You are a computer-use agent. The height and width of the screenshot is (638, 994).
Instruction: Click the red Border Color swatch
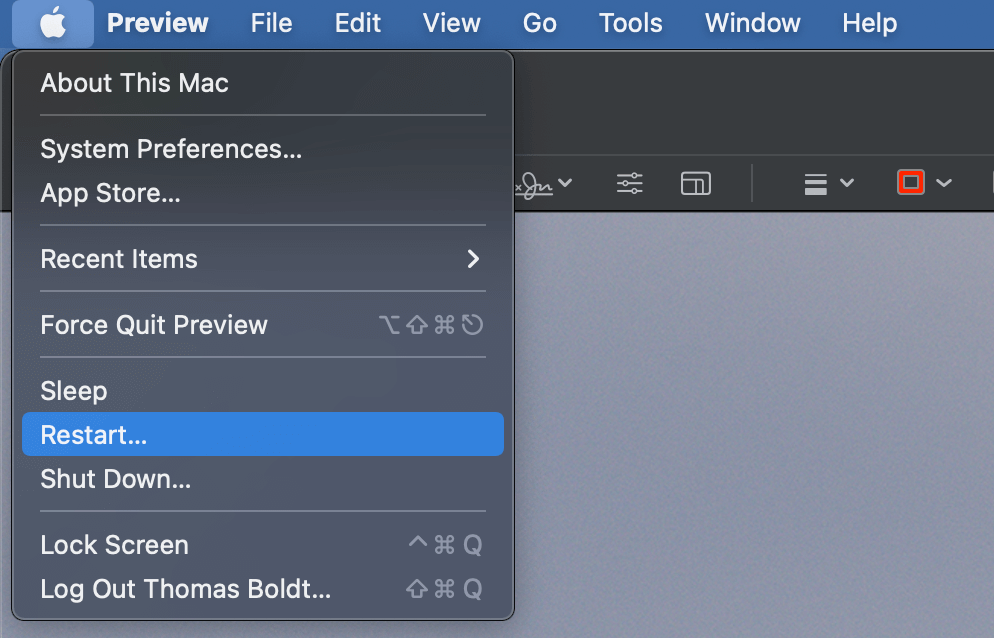pos(911,183)
